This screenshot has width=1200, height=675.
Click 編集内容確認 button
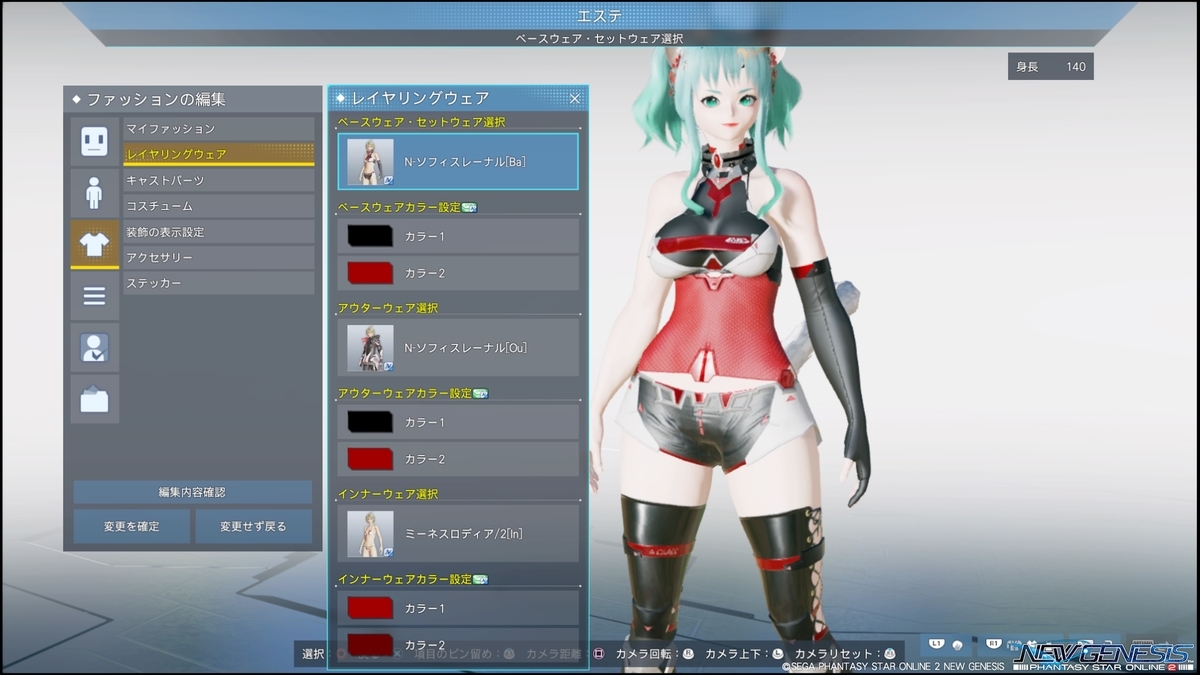tap(192, 492)
